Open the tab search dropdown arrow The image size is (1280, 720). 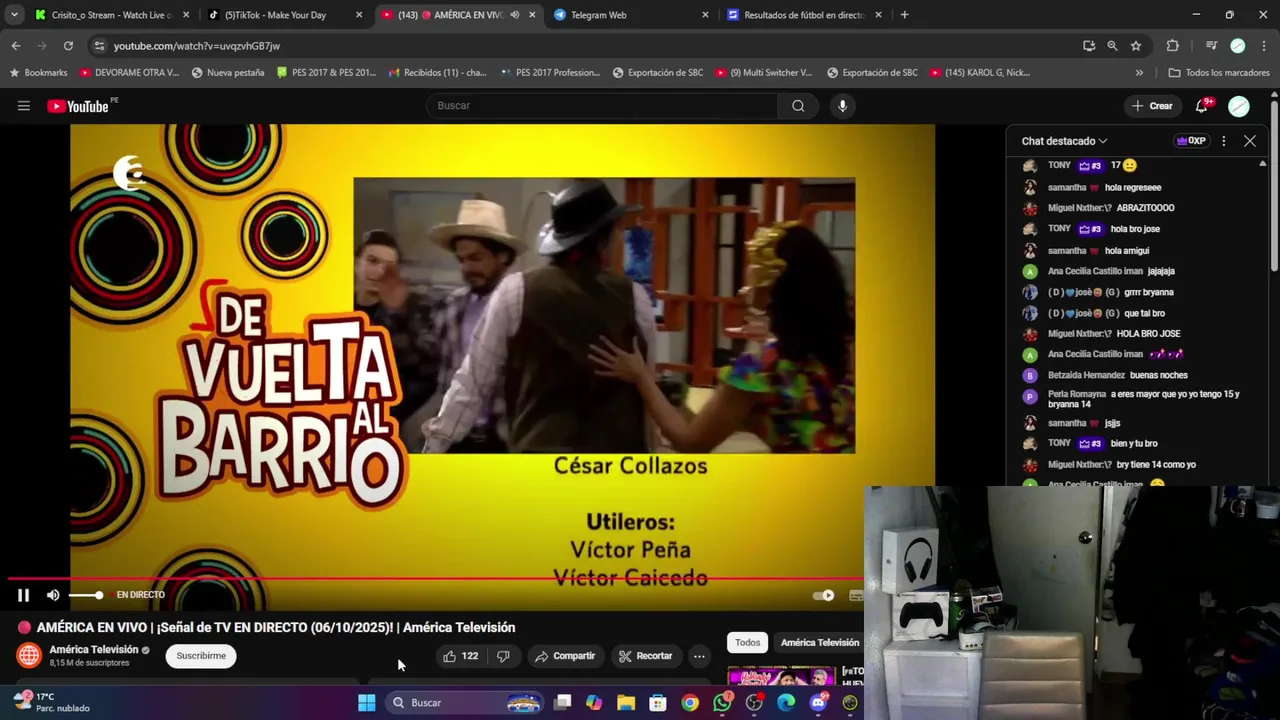14,15
